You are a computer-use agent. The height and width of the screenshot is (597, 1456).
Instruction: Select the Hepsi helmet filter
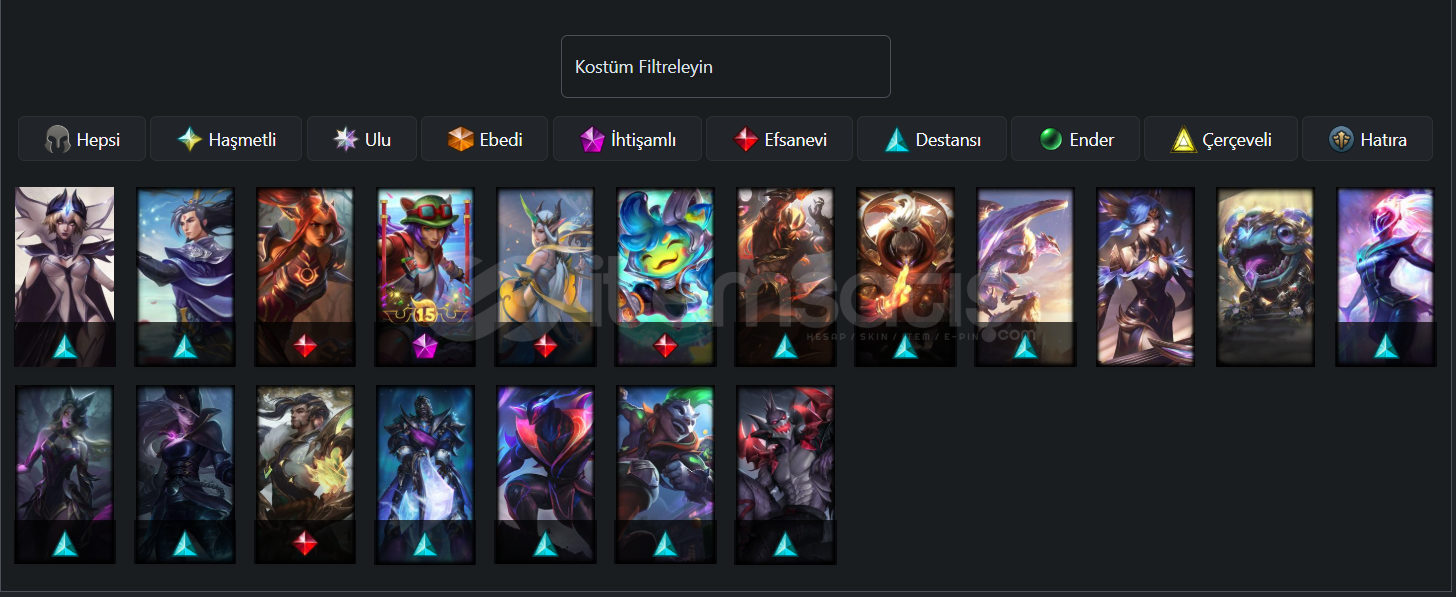pos(82,139)
